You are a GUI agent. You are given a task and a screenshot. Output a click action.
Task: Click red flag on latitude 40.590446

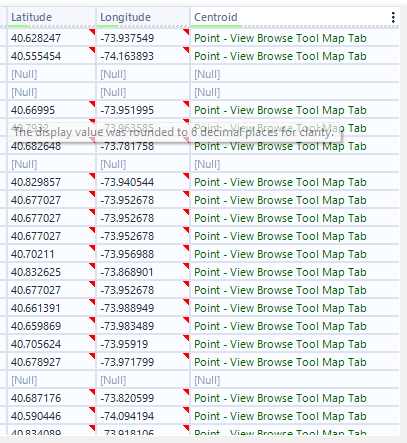point(92,410)
